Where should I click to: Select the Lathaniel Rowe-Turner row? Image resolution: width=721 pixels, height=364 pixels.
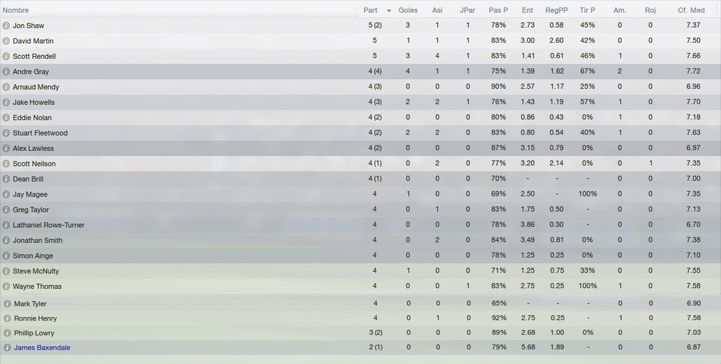pyautogui.click(x=360, y=225)
